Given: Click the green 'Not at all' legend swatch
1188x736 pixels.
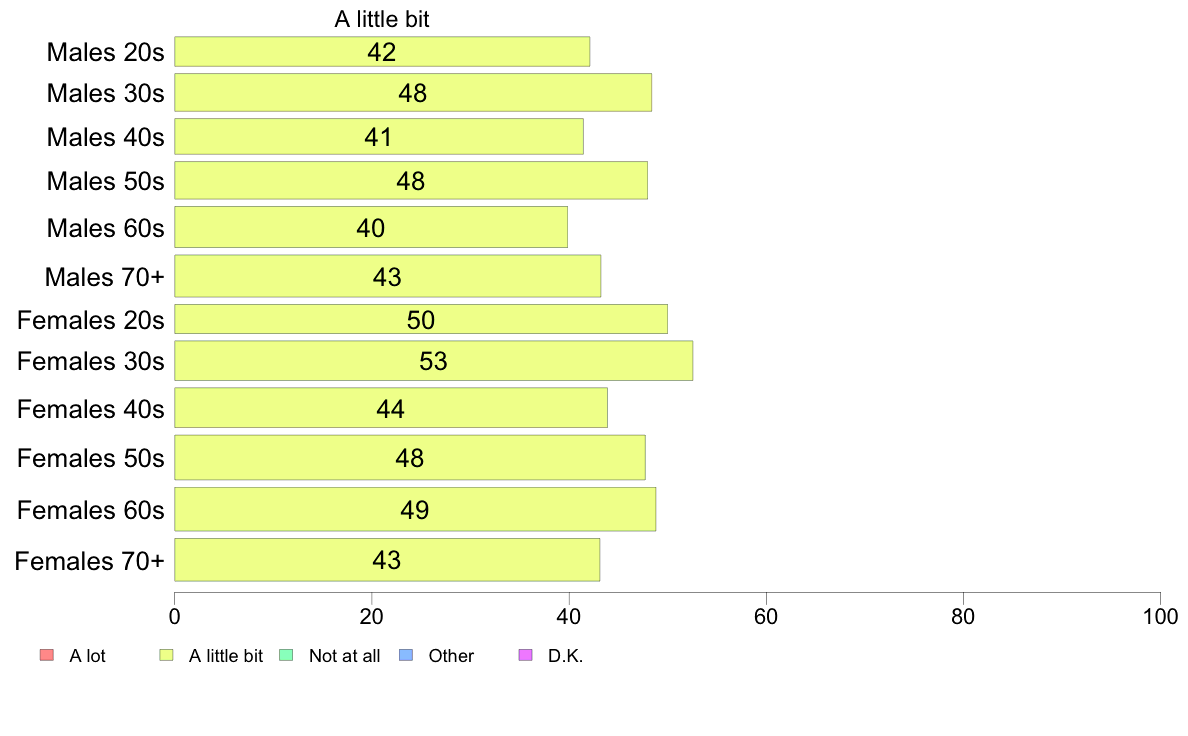Looking at the screenshot, I should 286,655.
